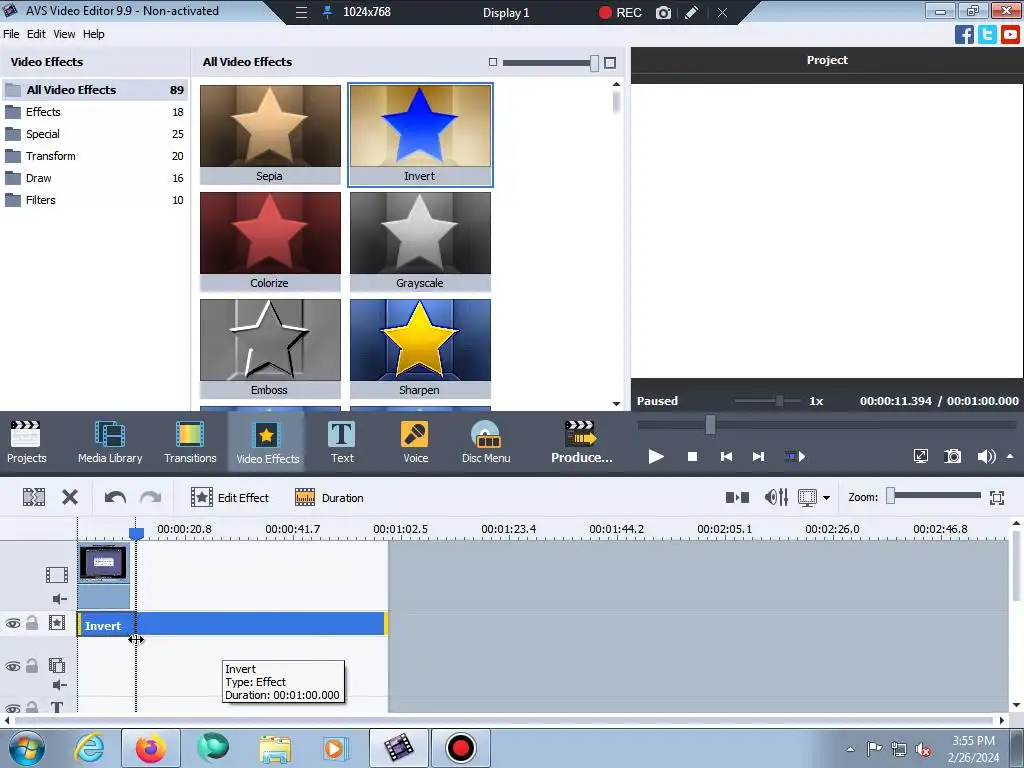The image size is (1024, 768).
Task: Select the Effects category folder
Action: [x=95, y=112]
